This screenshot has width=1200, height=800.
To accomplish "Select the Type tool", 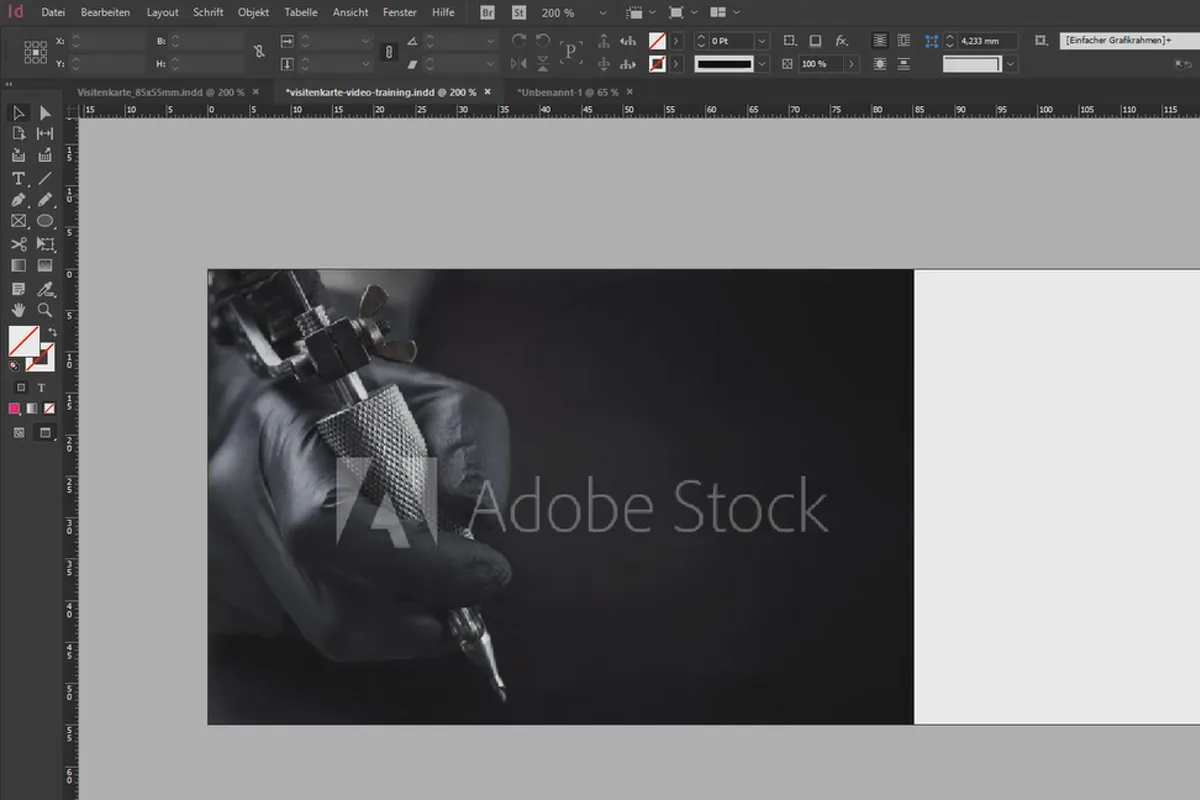I will pyautogui.click(x=18, y=179).
